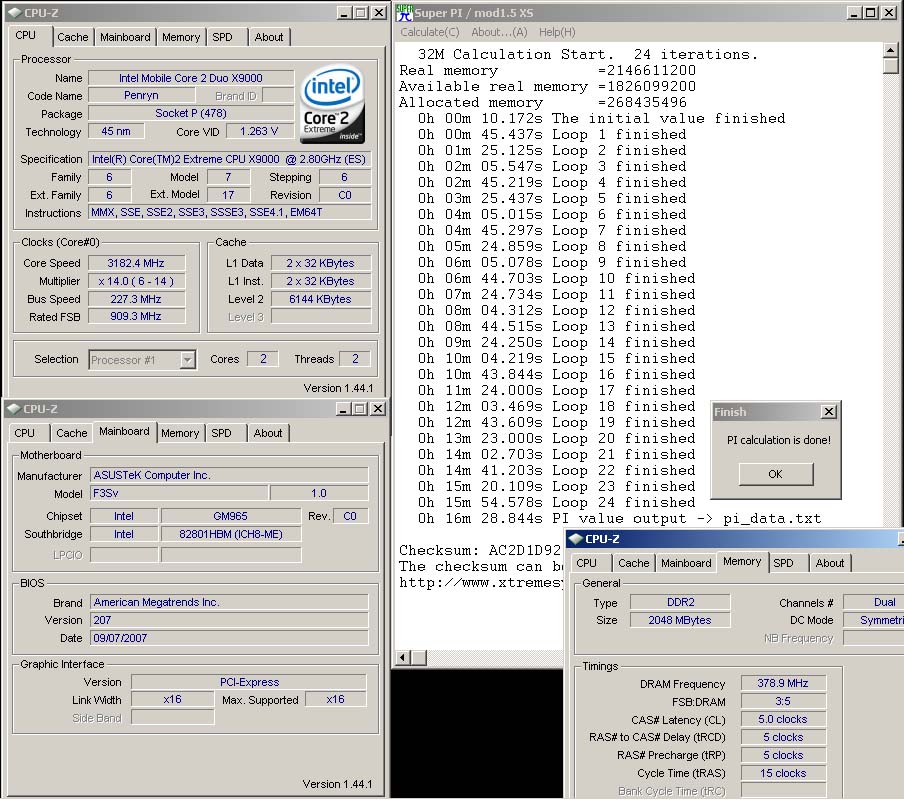This screenshot has height=800, width=904.
Task: Open About tab in top CPU-Z window
Action: [x=269, y=37]
